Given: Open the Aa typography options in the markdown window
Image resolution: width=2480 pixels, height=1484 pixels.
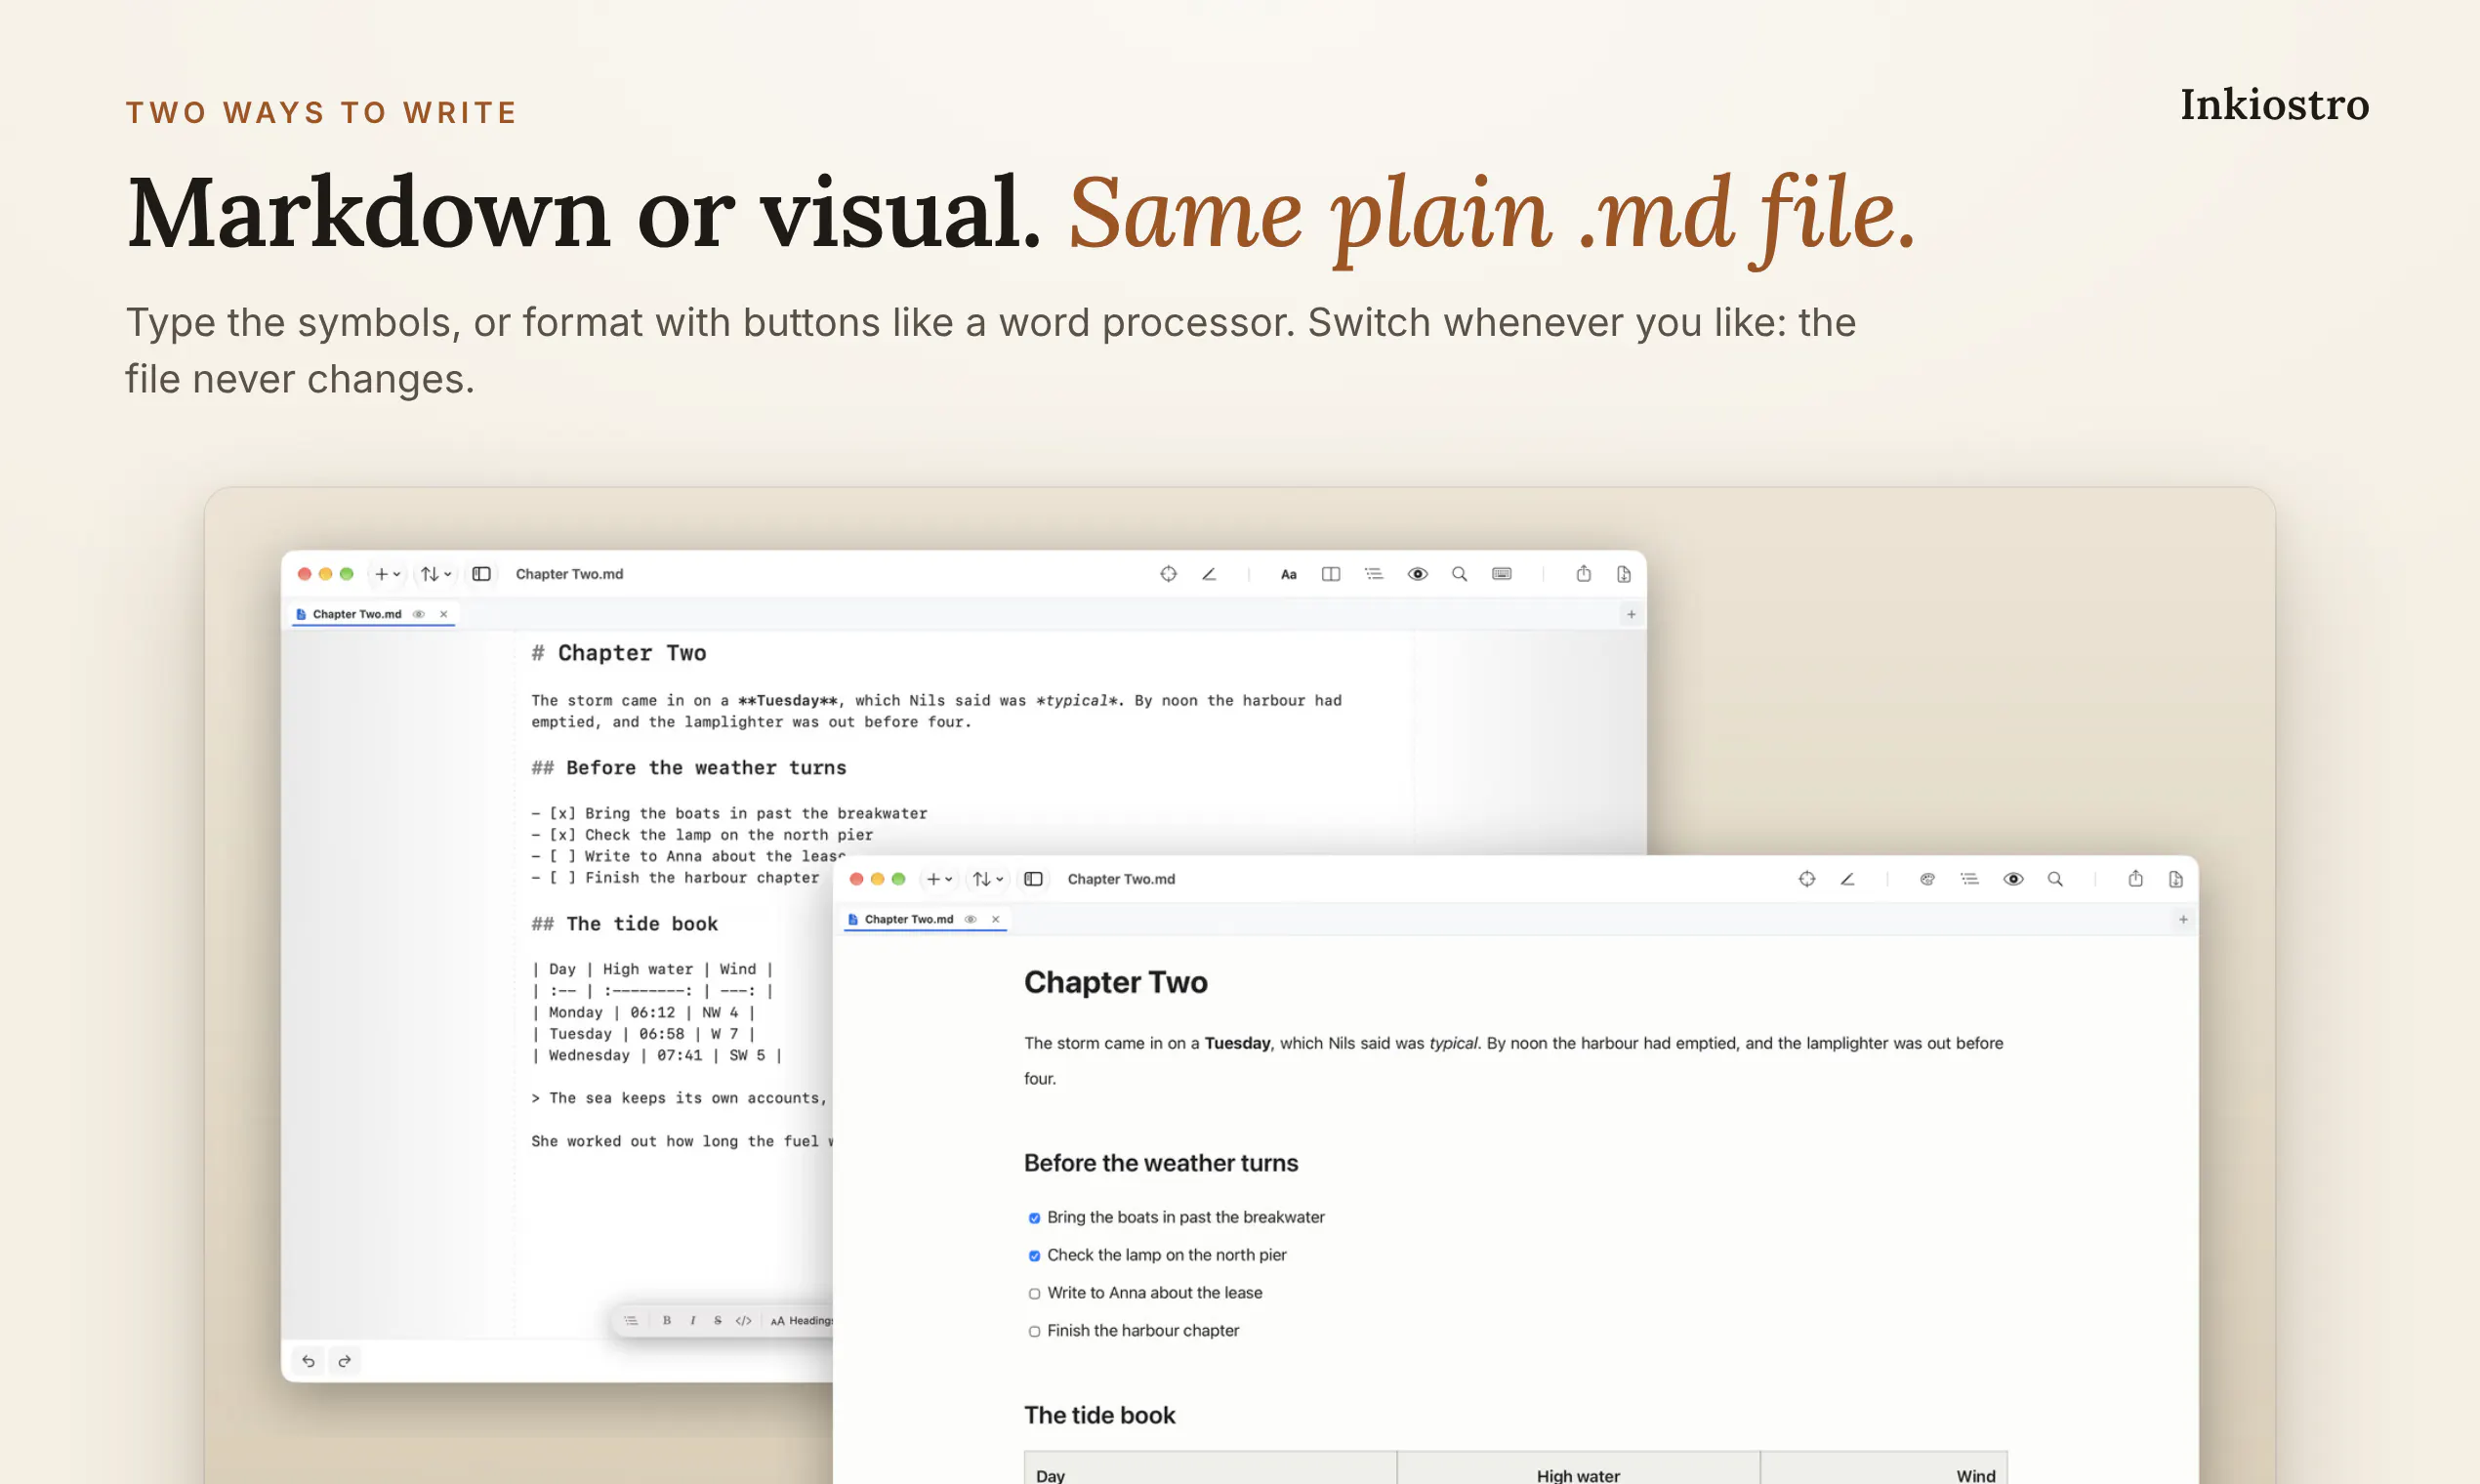Looking at the screenshot, I should pyautogui.click(x=1289, y=574).
